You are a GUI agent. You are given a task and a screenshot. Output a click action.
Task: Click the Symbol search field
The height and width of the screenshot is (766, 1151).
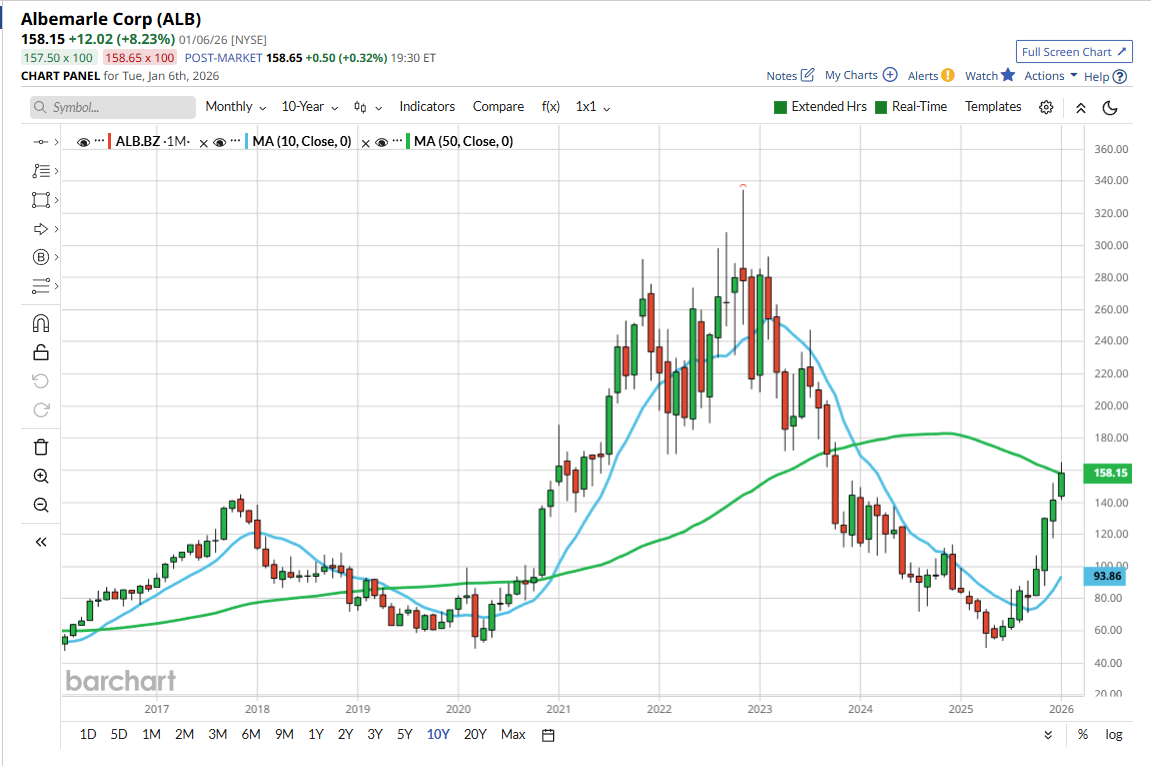(x=113, y=107)
